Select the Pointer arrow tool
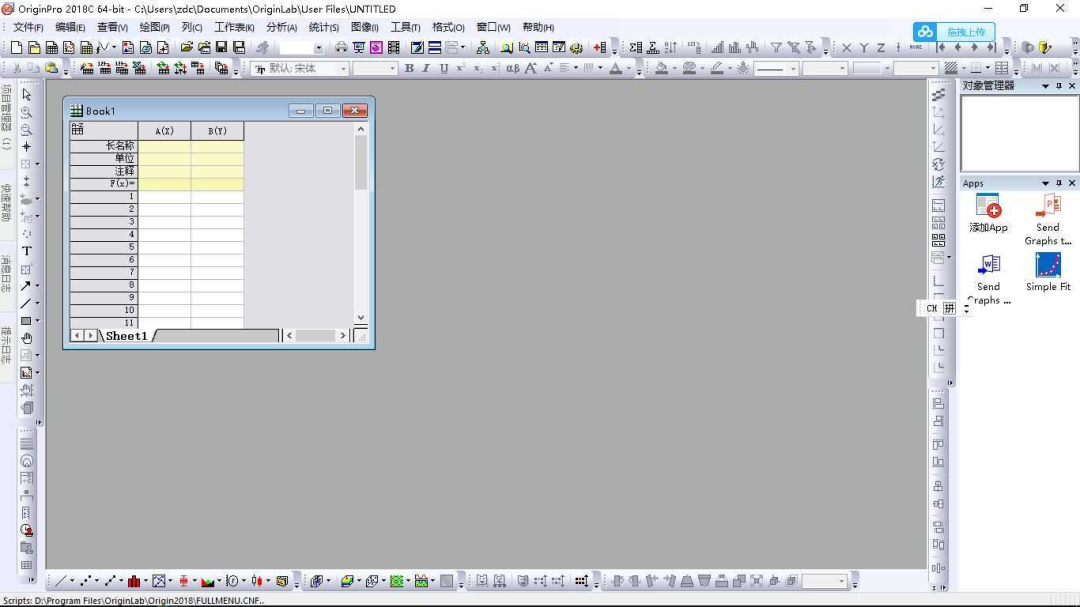This screenshot has height=607, width=1080. (x=27, y=94)
